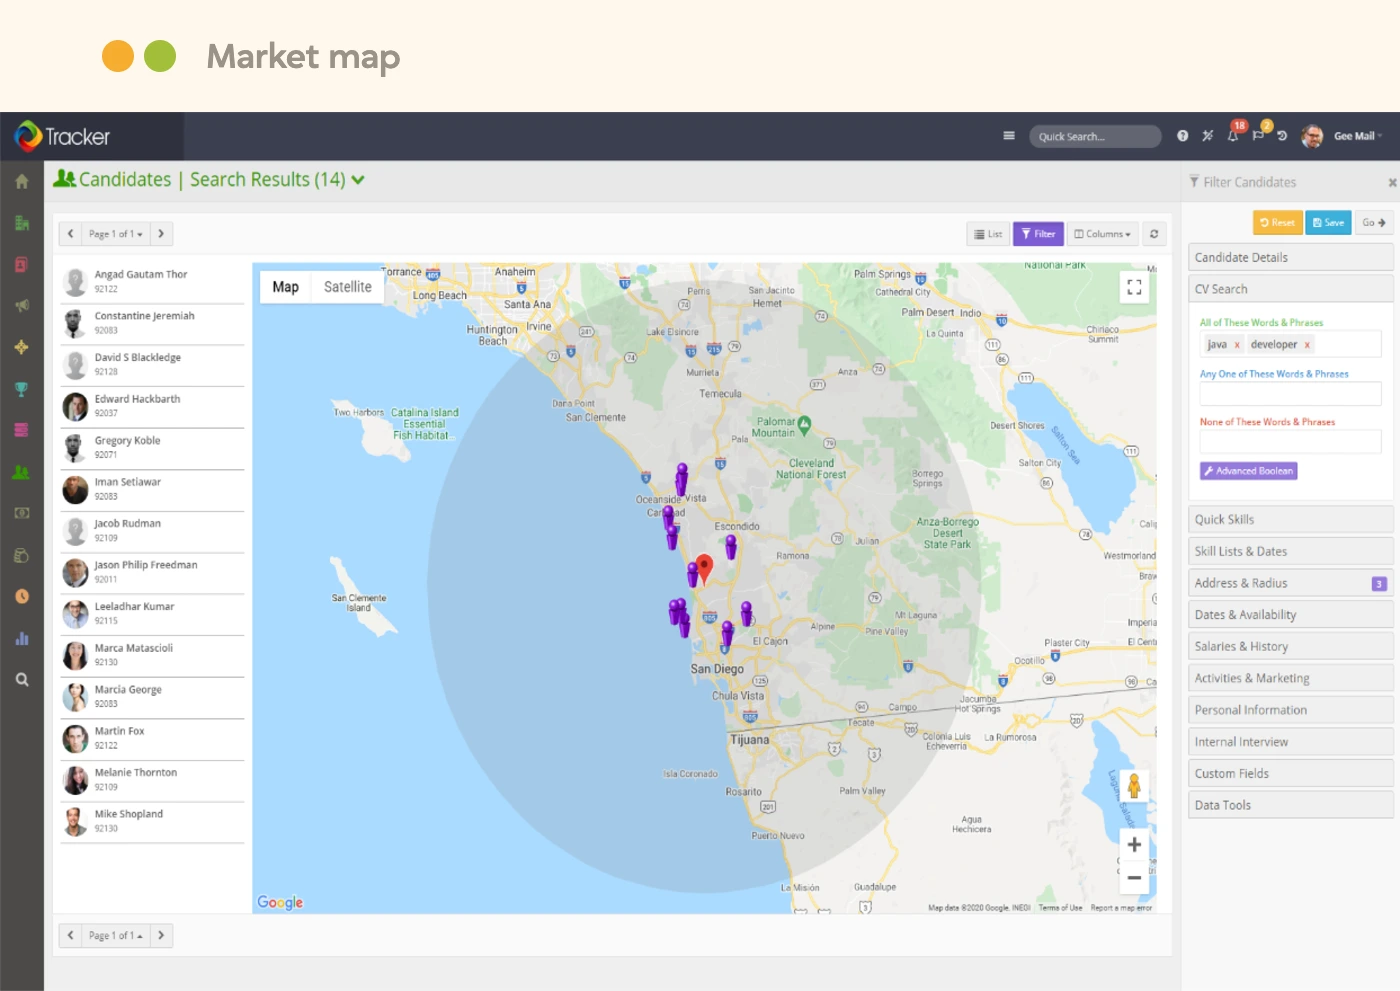1400x991 pixels.
Task: Click the magic wand icon in the top bar
Action: 1207,136
